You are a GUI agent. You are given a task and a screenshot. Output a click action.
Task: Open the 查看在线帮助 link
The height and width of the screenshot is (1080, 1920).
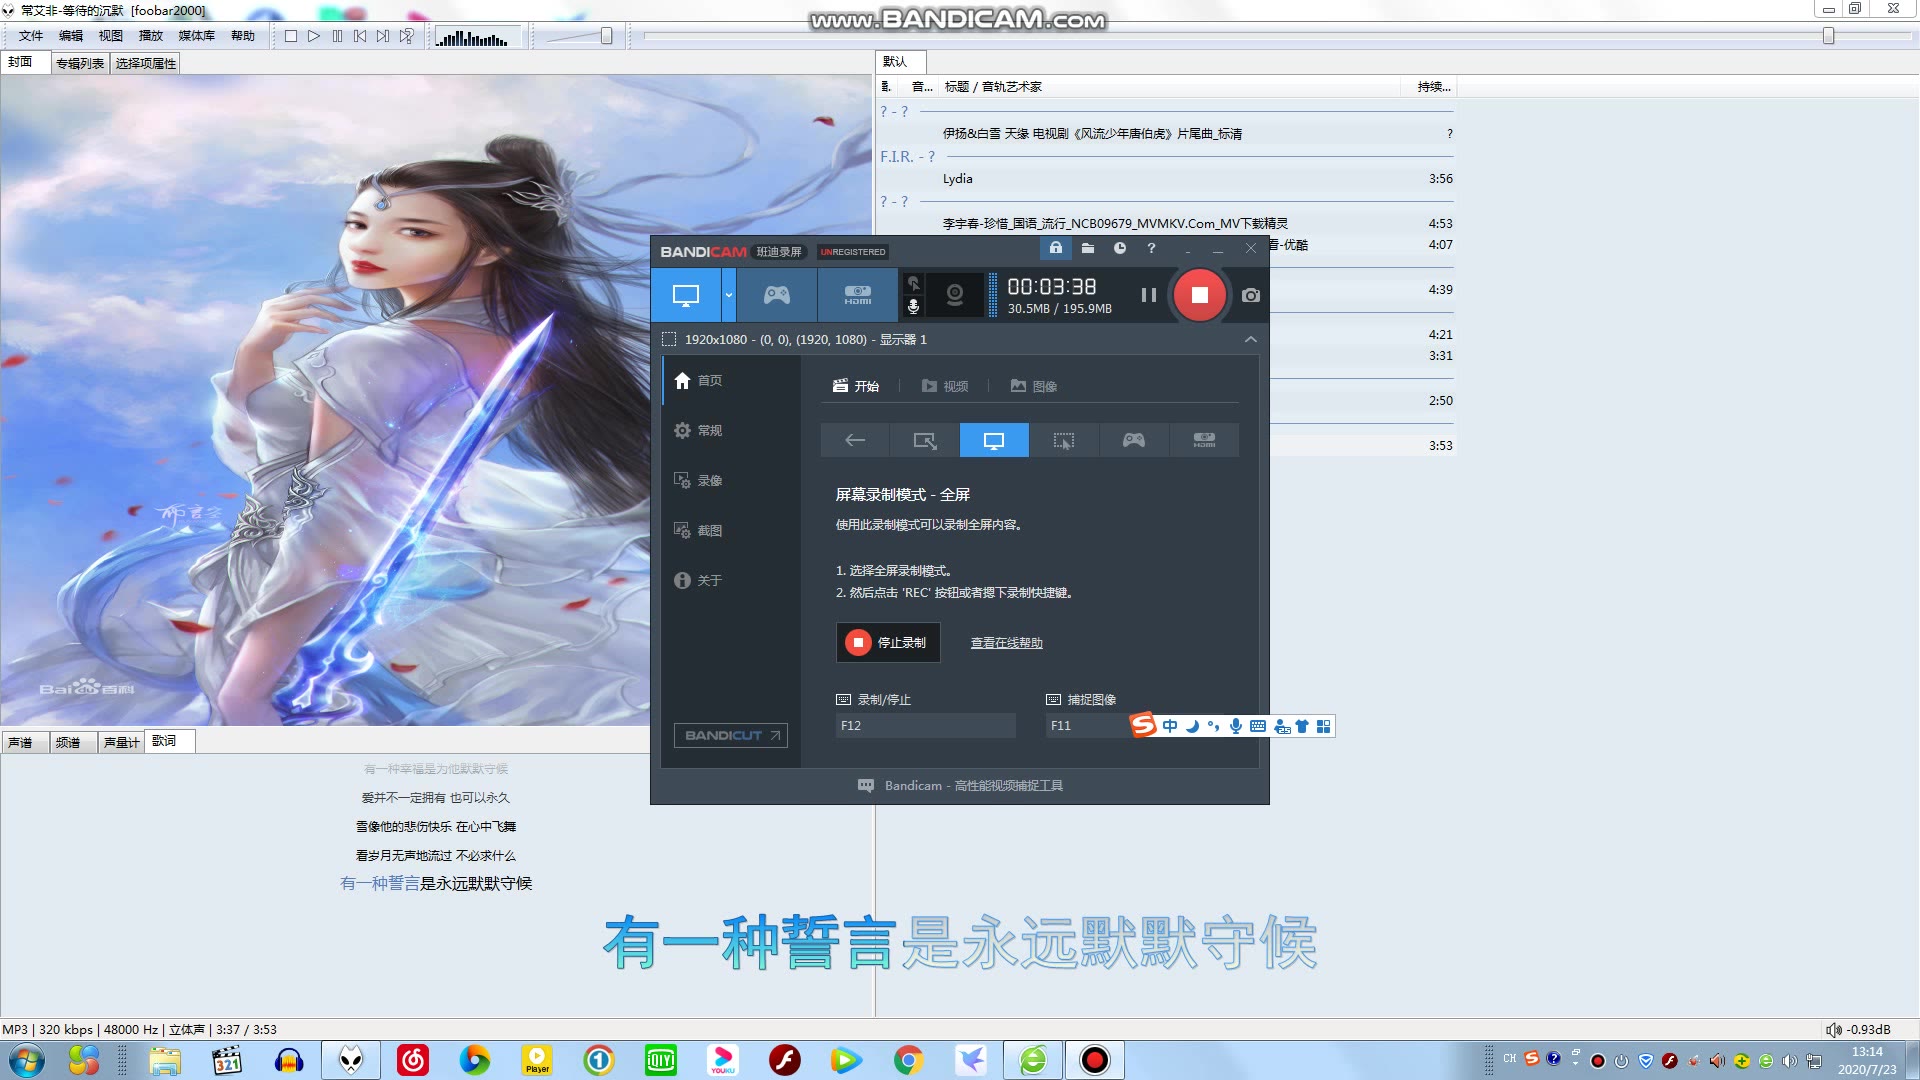click(x=1006, y=643)
